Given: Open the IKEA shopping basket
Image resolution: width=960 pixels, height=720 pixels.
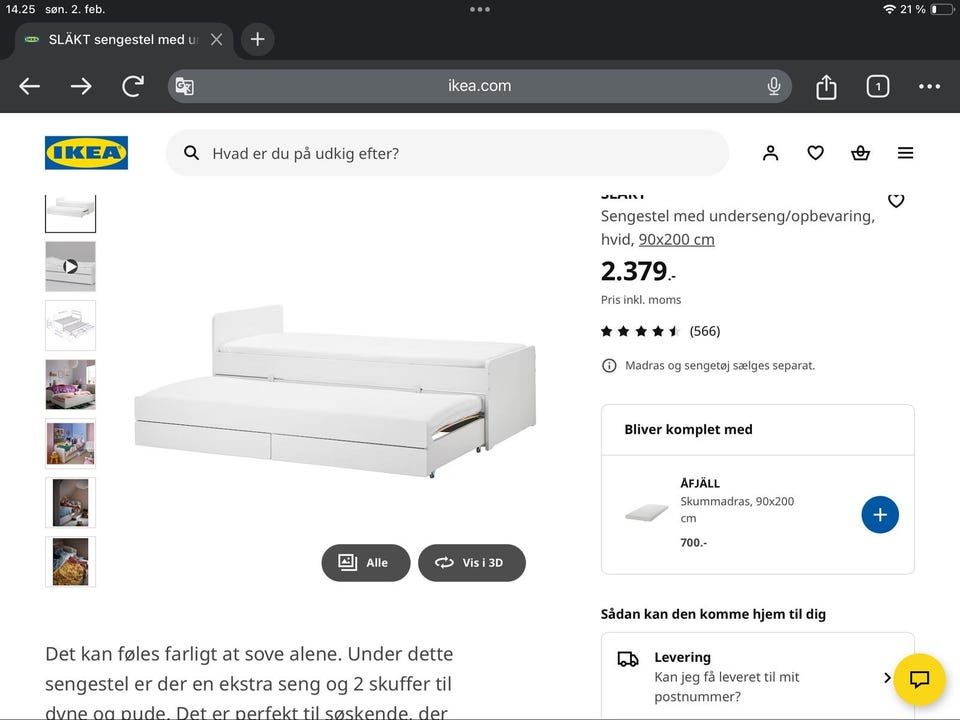Looking at the screenshot, I should [860, 153].
